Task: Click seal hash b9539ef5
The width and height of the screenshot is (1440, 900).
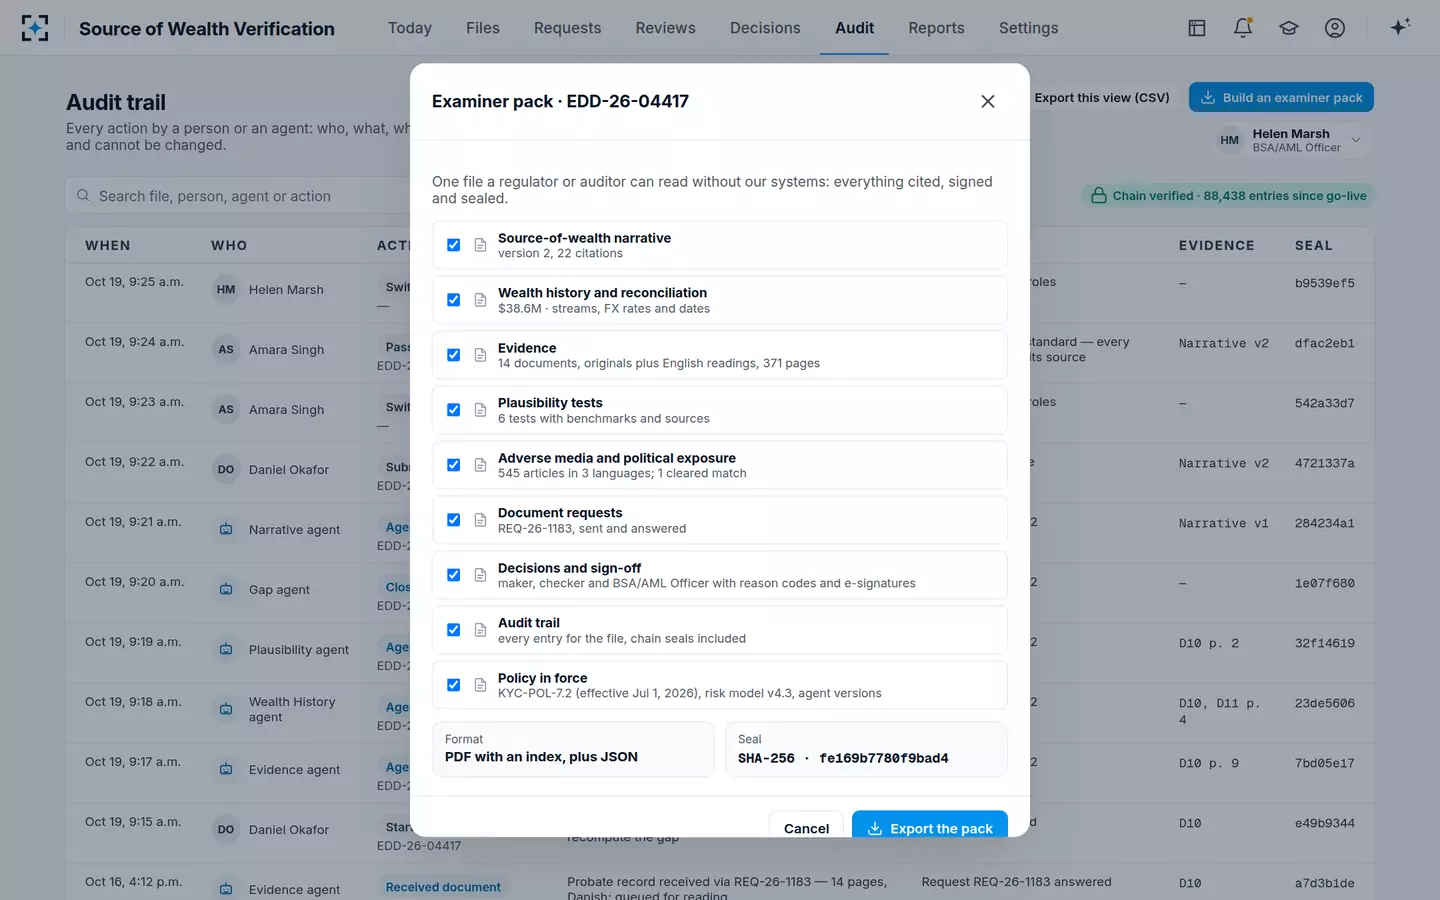Action: [1324, 283]
